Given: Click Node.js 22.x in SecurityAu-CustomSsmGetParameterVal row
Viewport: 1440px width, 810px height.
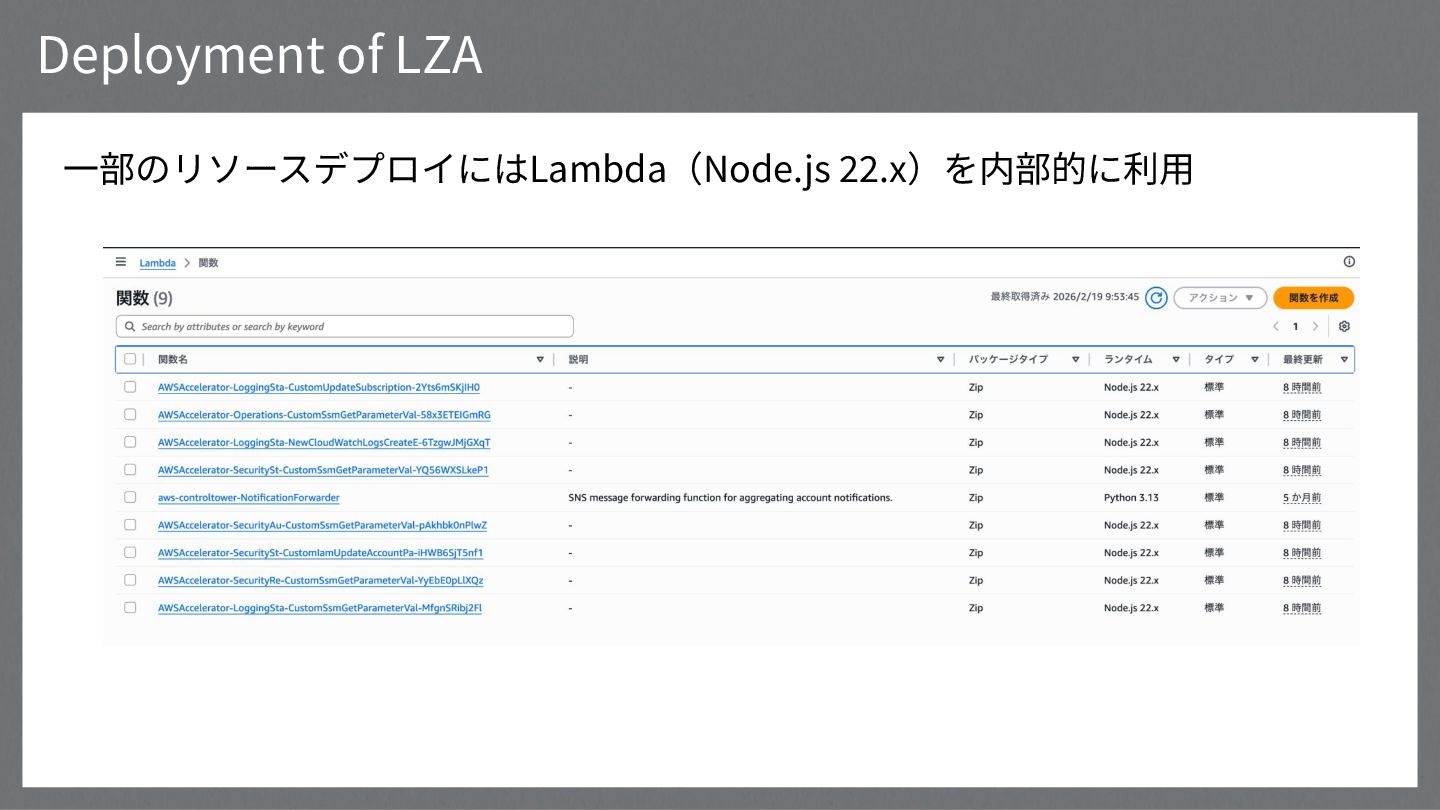Looking at the screenshot, I should coord(1131,525).
